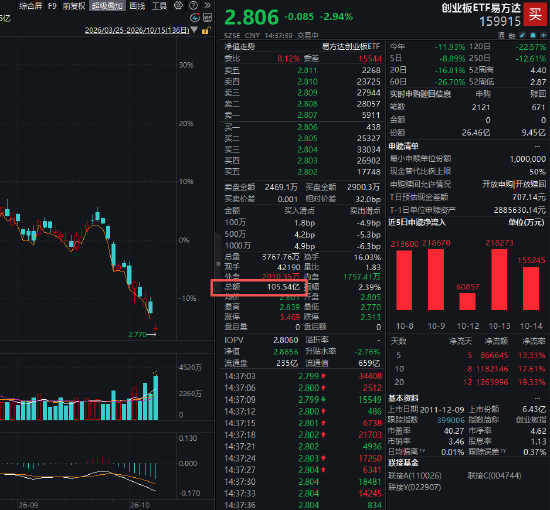Click the 买五 price 2.802
This screenshot has height=510, width=550.
[307, 172]
